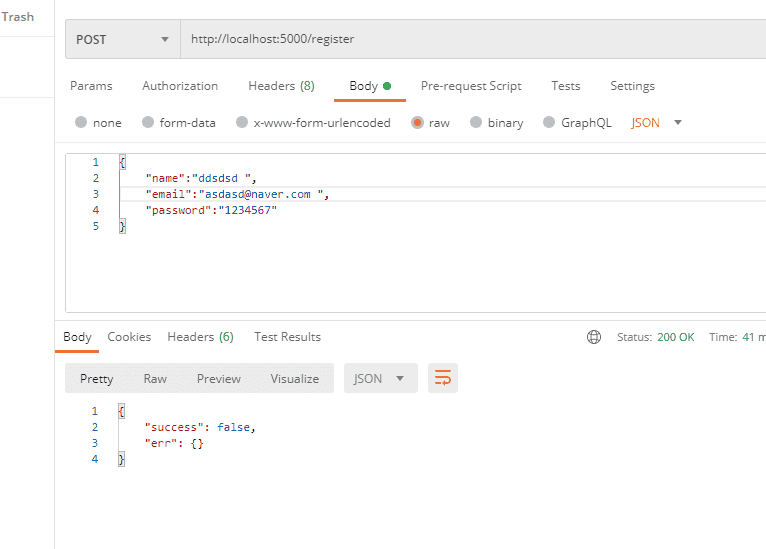Expand the orange JSON body format dropdown
766x549 pixels.
[x=656, y=123]
